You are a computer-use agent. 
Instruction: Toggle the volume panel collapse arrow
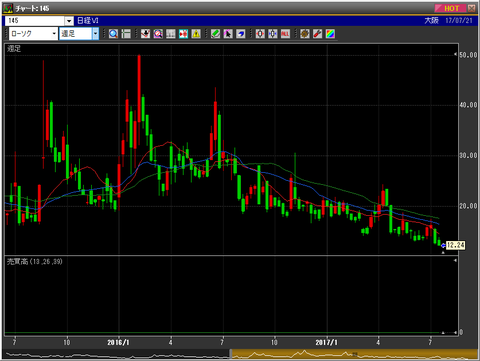tap(455, 261)
